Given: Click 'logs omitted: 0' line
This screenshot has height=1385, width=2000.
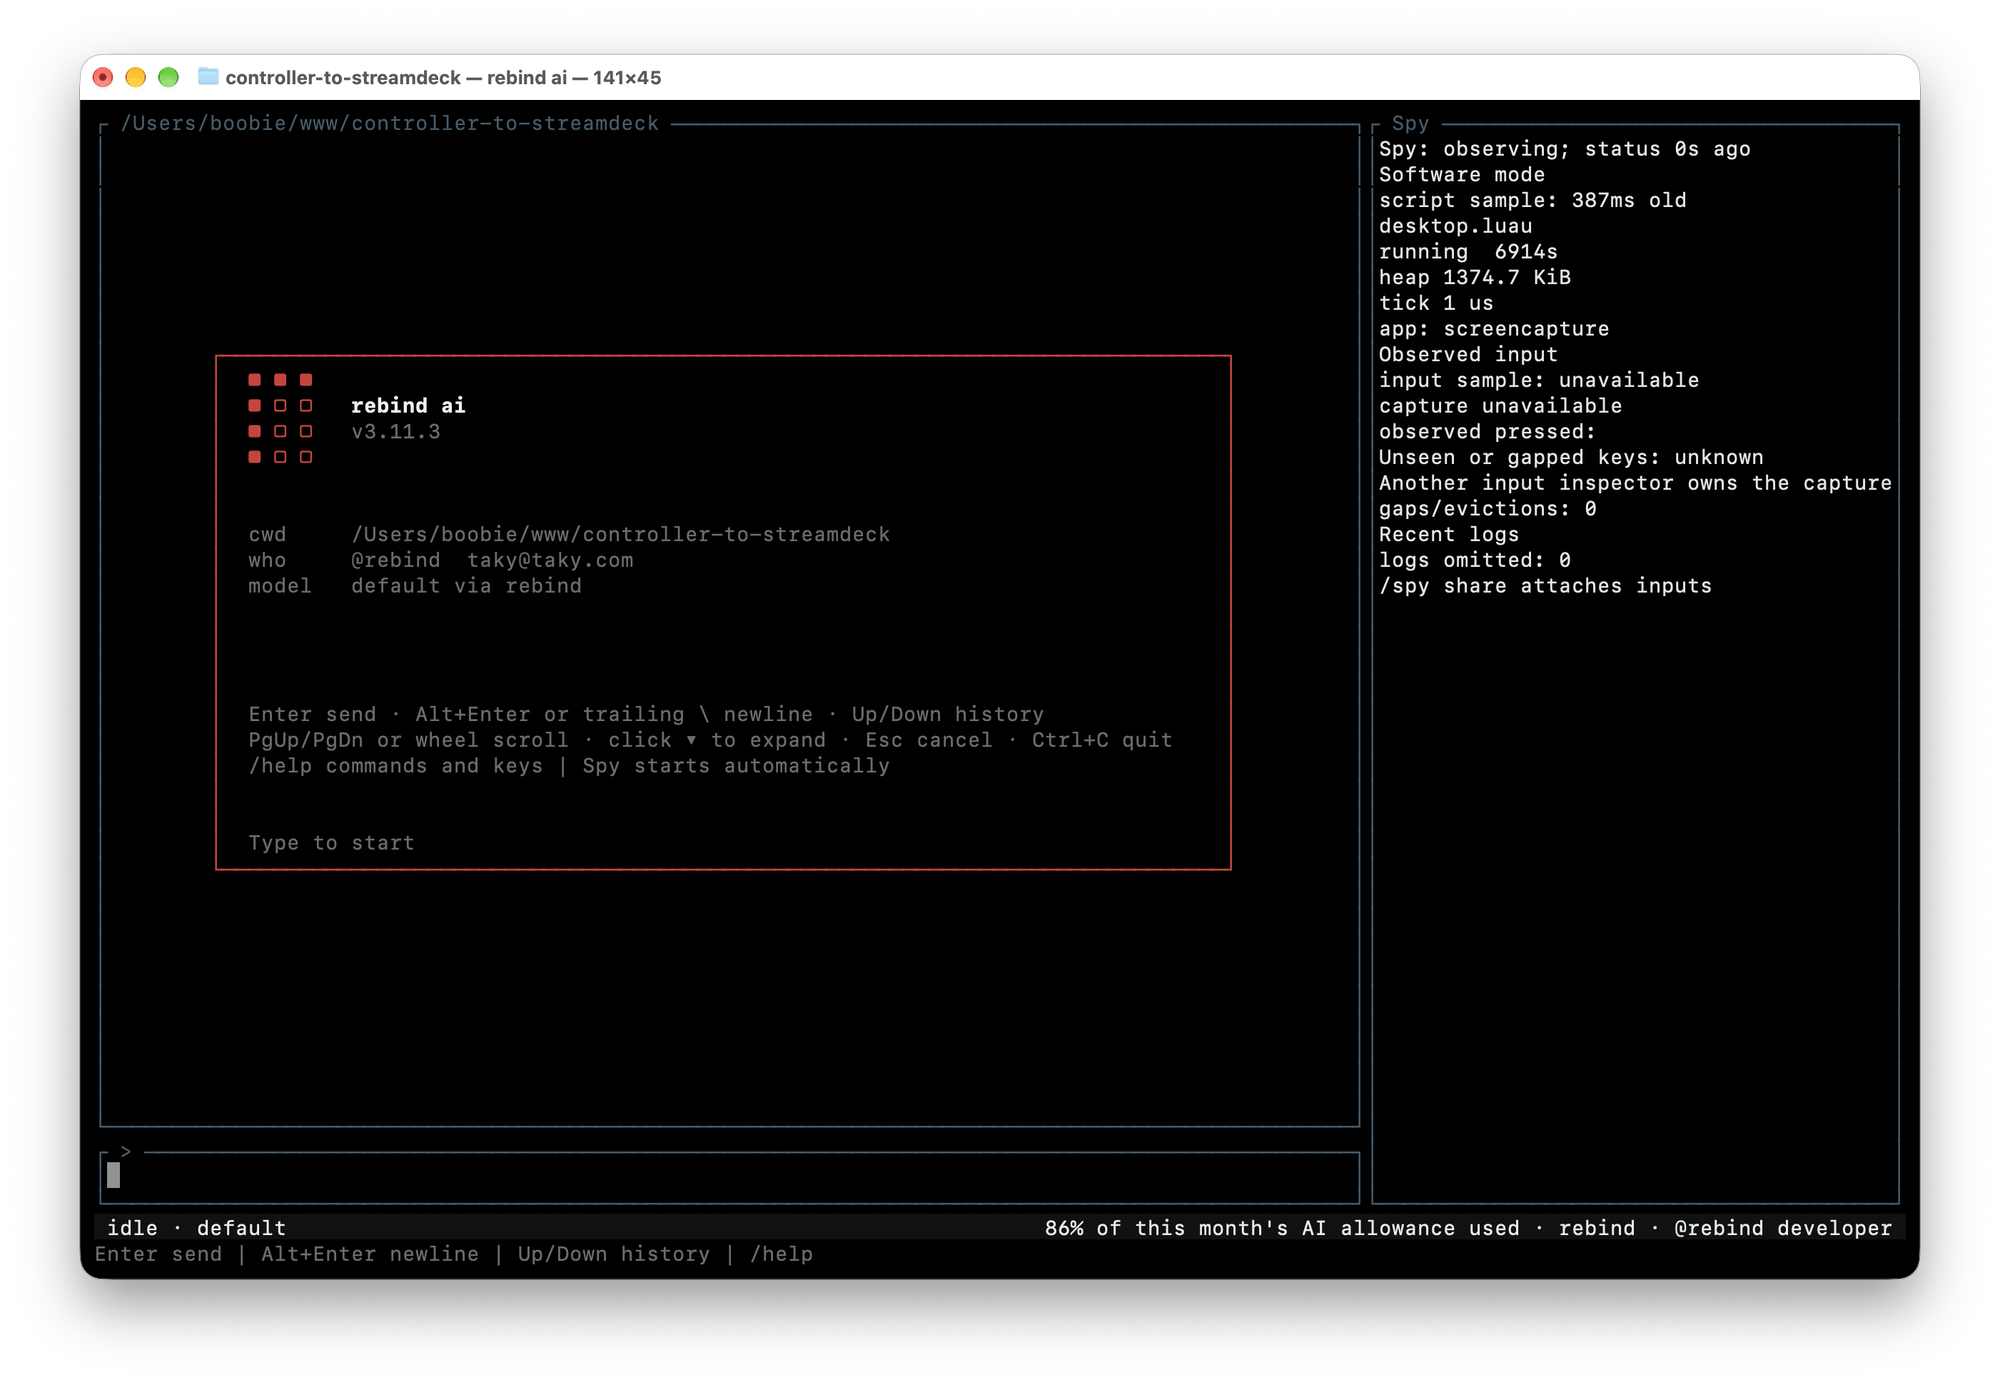Looking at the screenshot, I should pyautogui.click(x=1474, y=560).
